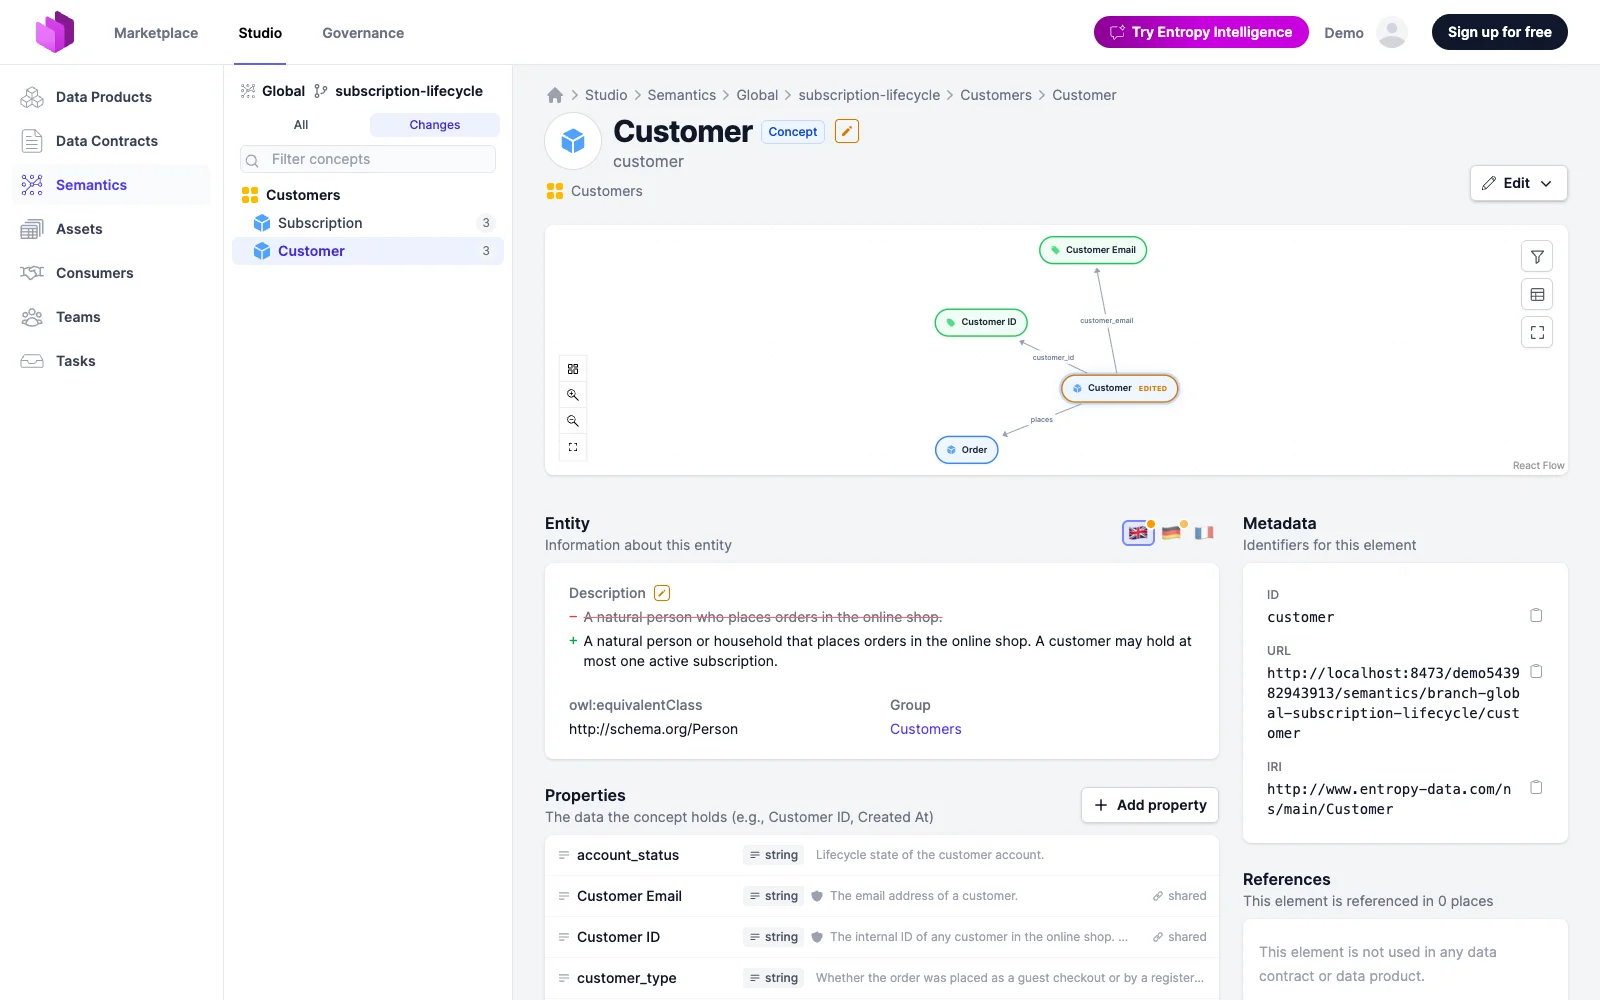Switch entity language to German flag
The height and width of the screenshot is (1000, 1600).
coord(1171,533)
